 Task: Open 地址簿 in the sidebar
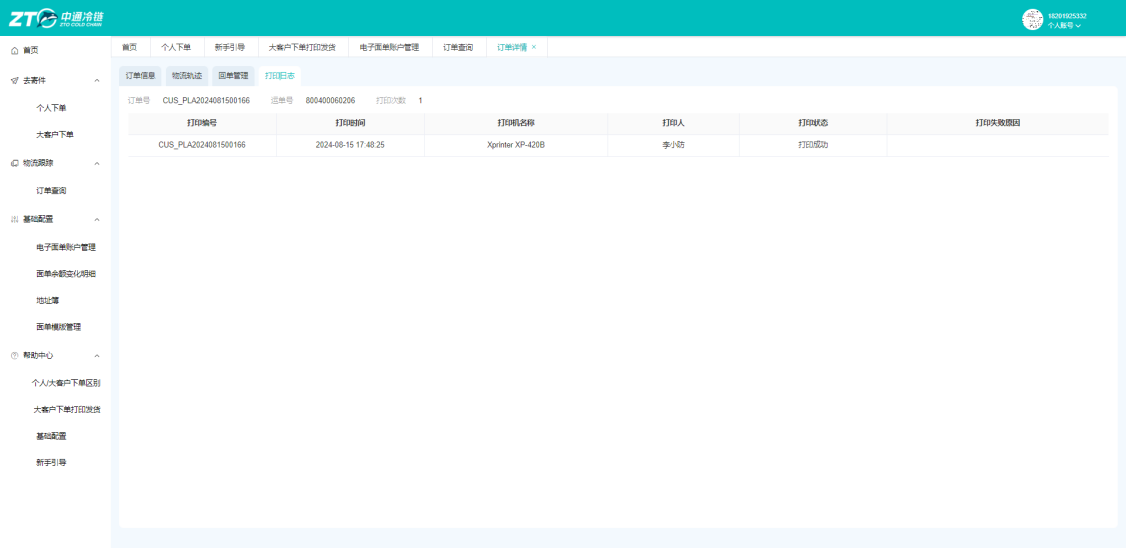point(47,300)
